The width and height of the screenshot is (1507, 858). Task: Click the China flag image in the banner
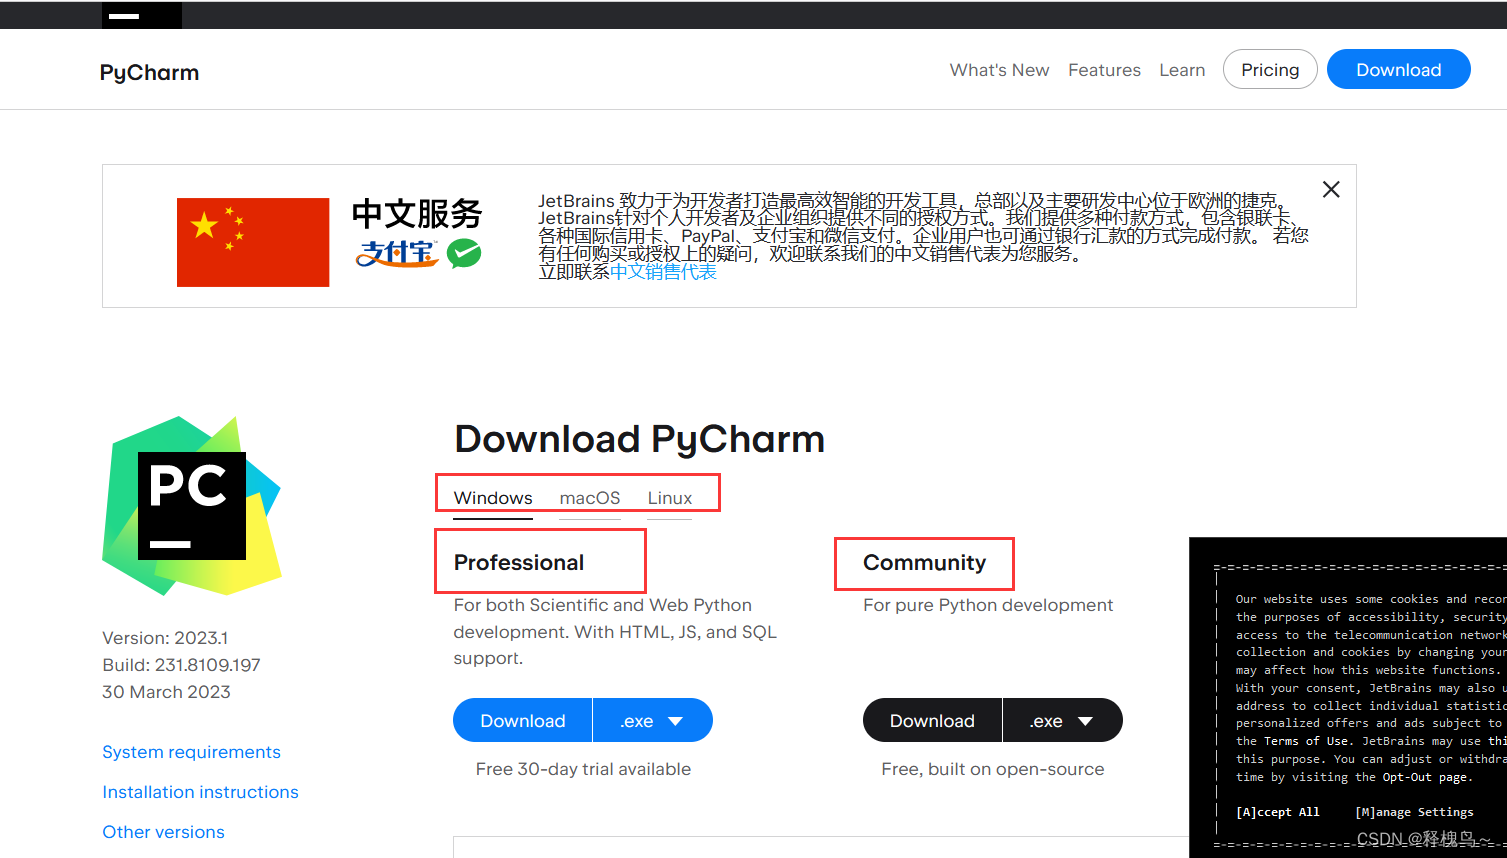(x=253, y=242)
